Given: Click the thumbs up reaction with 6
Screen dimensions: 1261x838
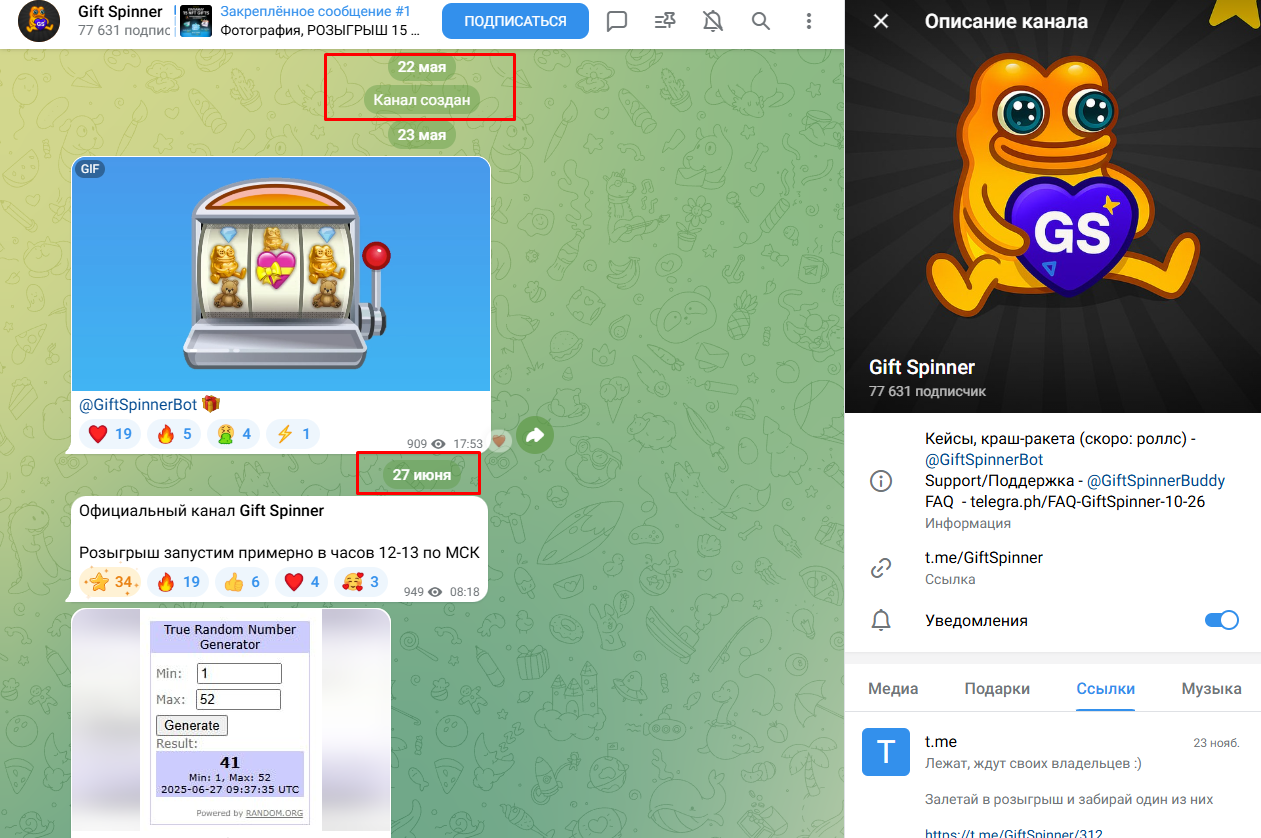Looking at the screenshot, I should (242, 582).
